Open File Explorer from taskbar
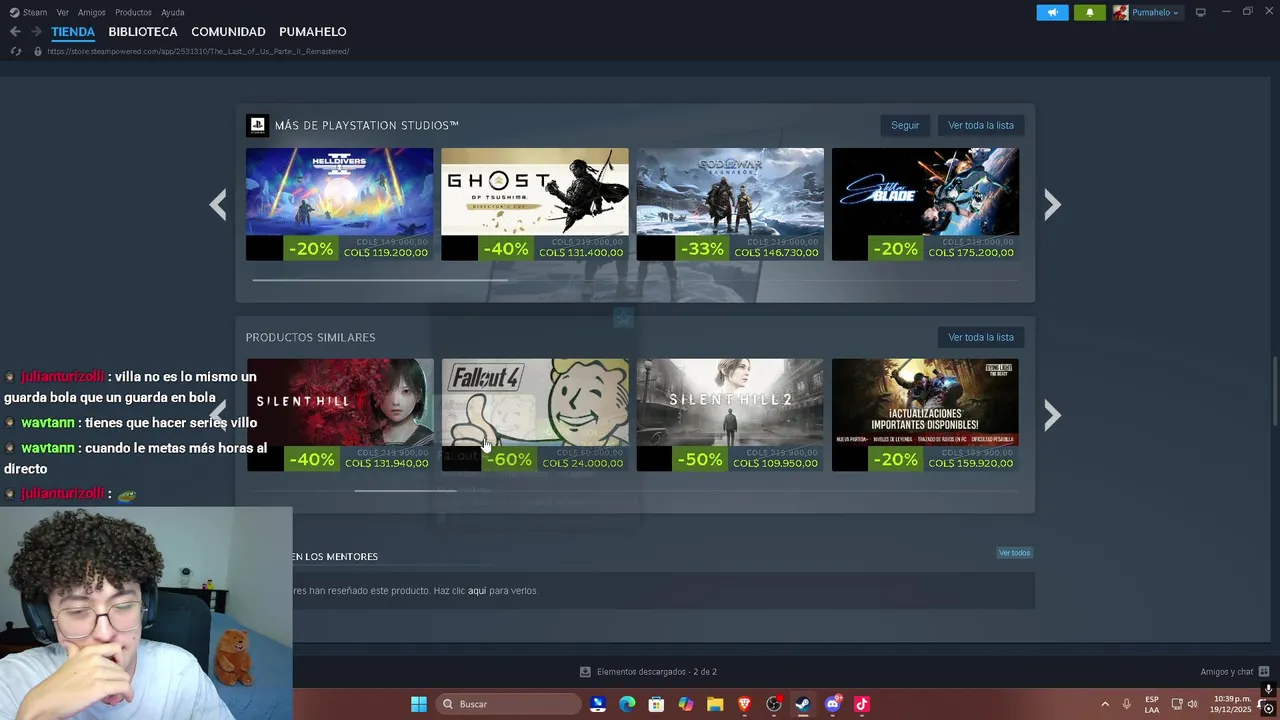This screenshot has height=720, width=1280. (x=715, y=704)
